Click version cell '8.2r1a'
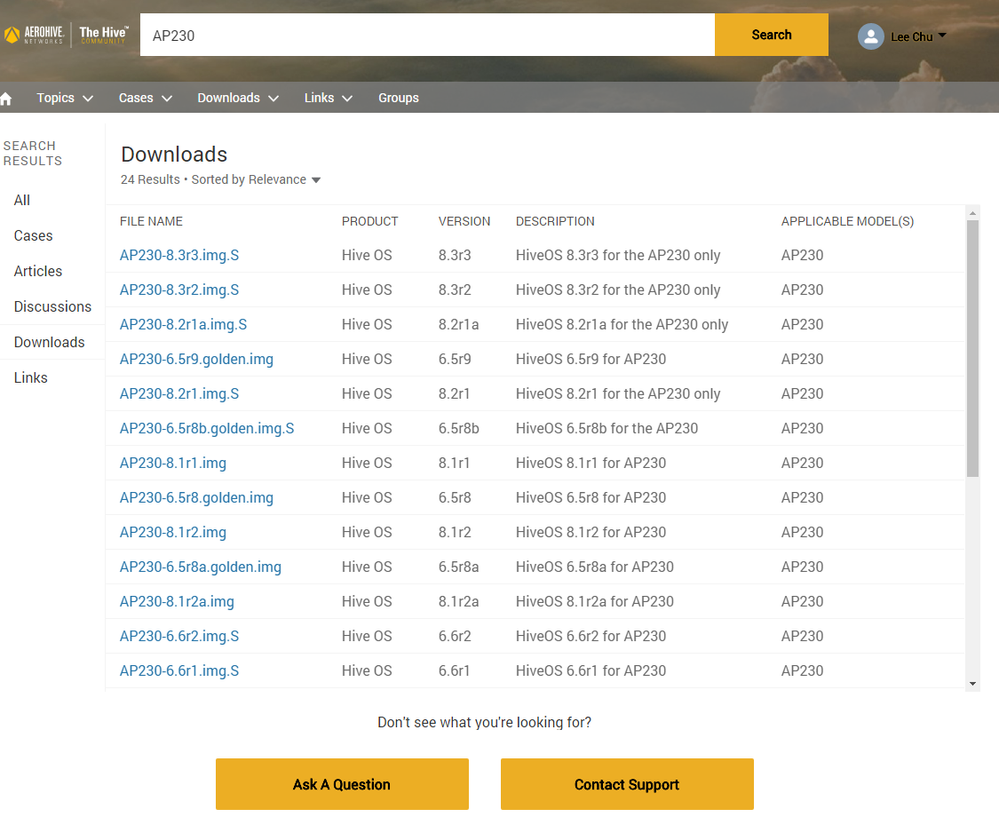 coord(458,325)
